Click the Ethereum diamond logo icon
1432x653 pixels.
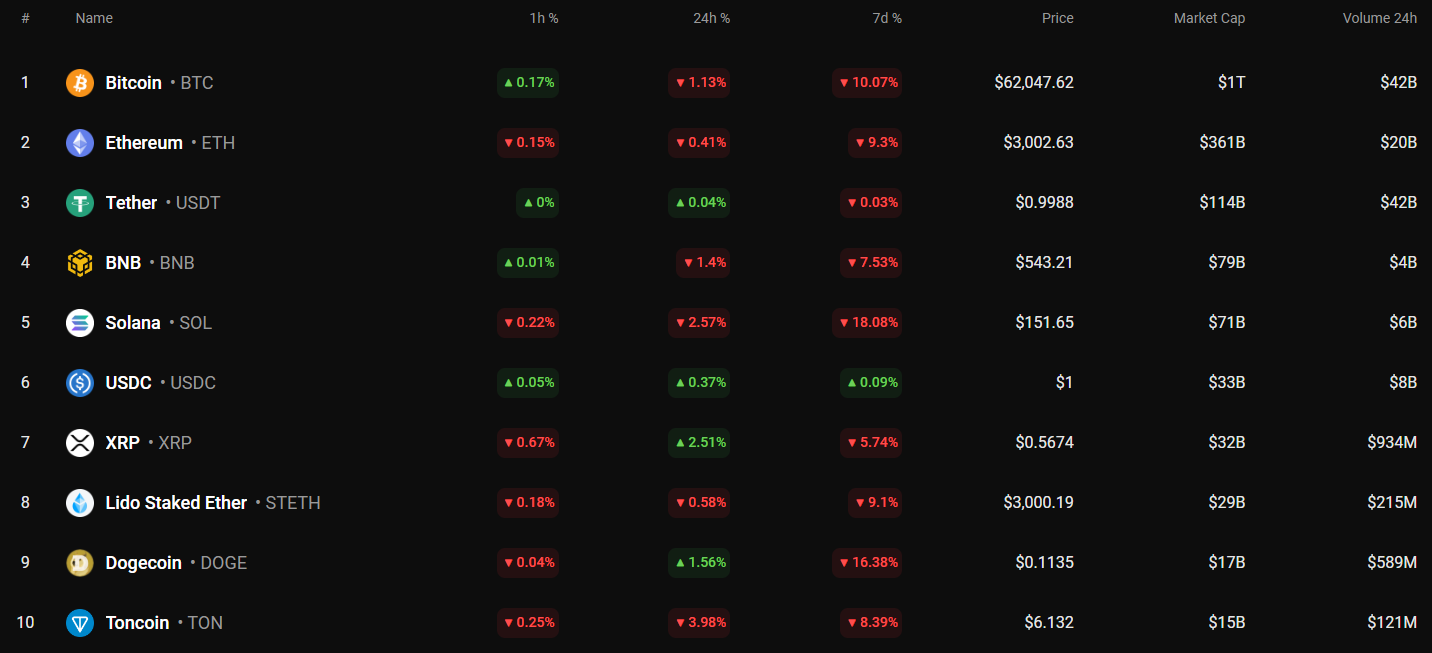click(80, 143)
